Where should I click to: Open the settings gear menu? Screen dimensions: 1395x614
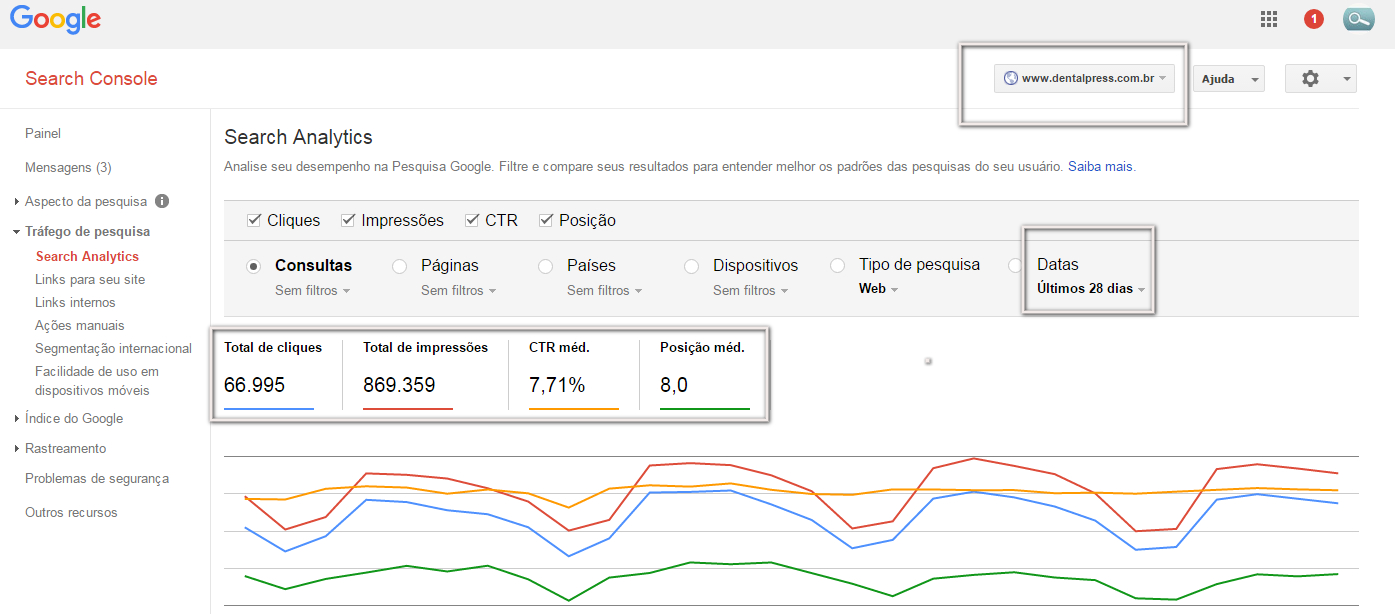[1320, 79]
